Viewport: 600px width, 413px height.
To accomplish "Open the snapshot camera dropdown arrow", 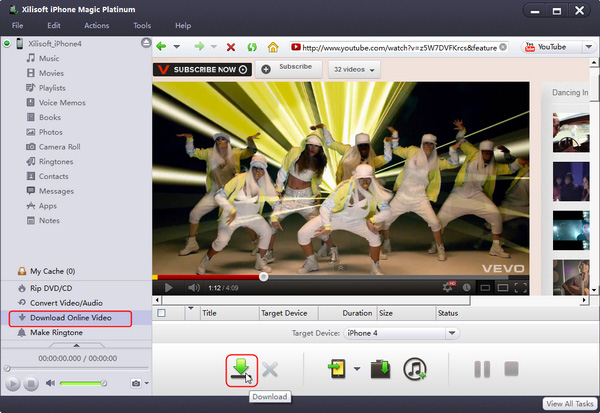I will tap(147, 383).
